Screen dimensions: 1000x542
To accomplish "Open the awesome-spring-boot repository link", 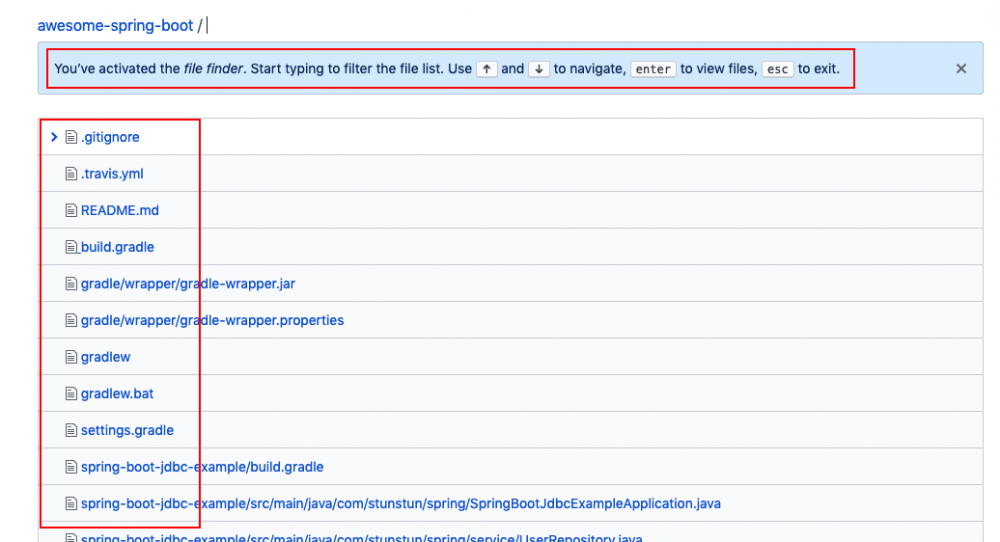I will point(115,26).
